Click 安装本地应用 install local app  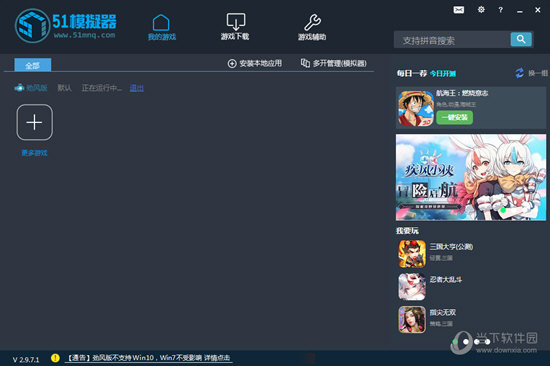click(x=255, y=63)
